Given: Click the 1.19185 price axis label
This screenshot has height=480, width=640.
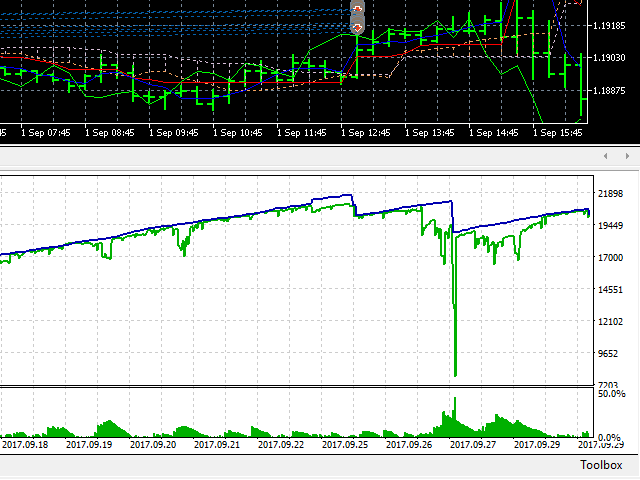Looking at the screenshot, I should coord(612,25).
